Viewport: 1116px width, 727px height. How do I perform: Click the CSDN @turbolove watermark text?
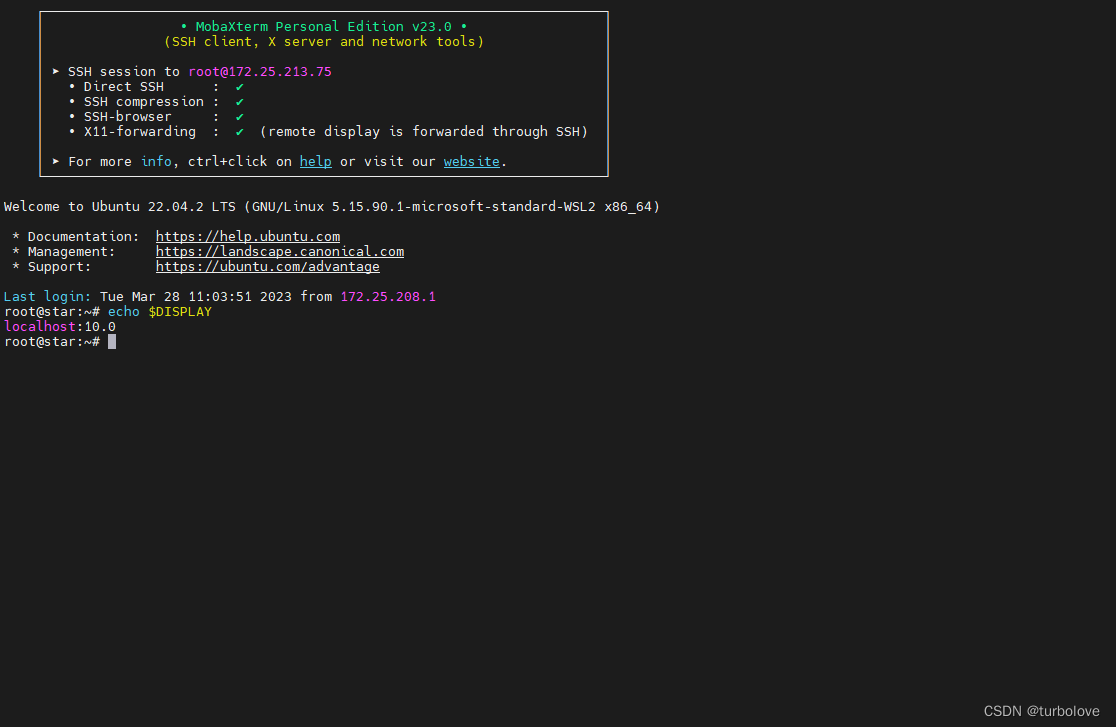point(1041,710)
